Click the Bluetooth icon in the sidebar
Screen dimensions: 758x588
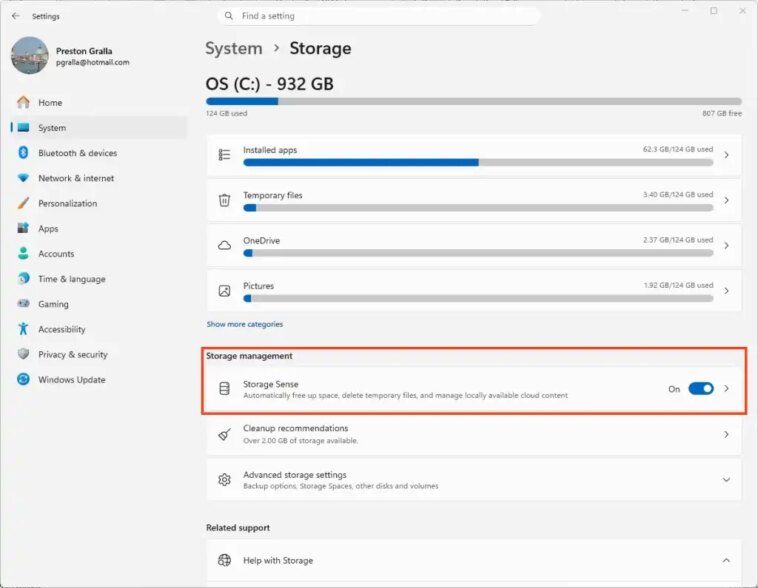tap(23, 153)
